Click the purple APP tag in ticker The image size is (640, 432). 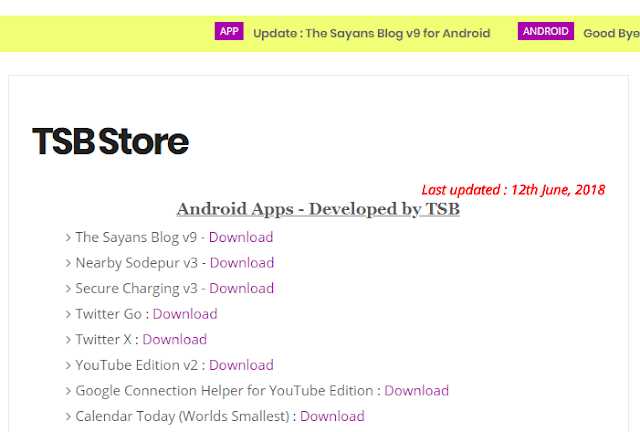tap(229, 31)
